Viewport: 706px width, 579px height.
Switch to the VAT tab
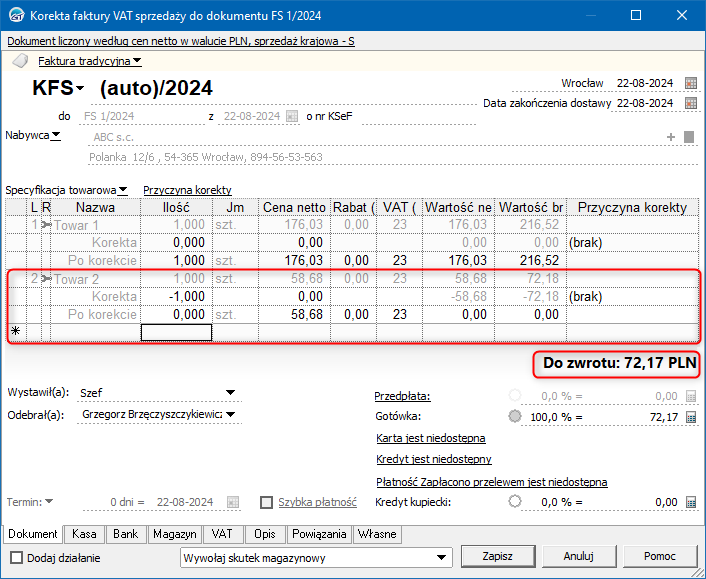(x=222, y=534)
